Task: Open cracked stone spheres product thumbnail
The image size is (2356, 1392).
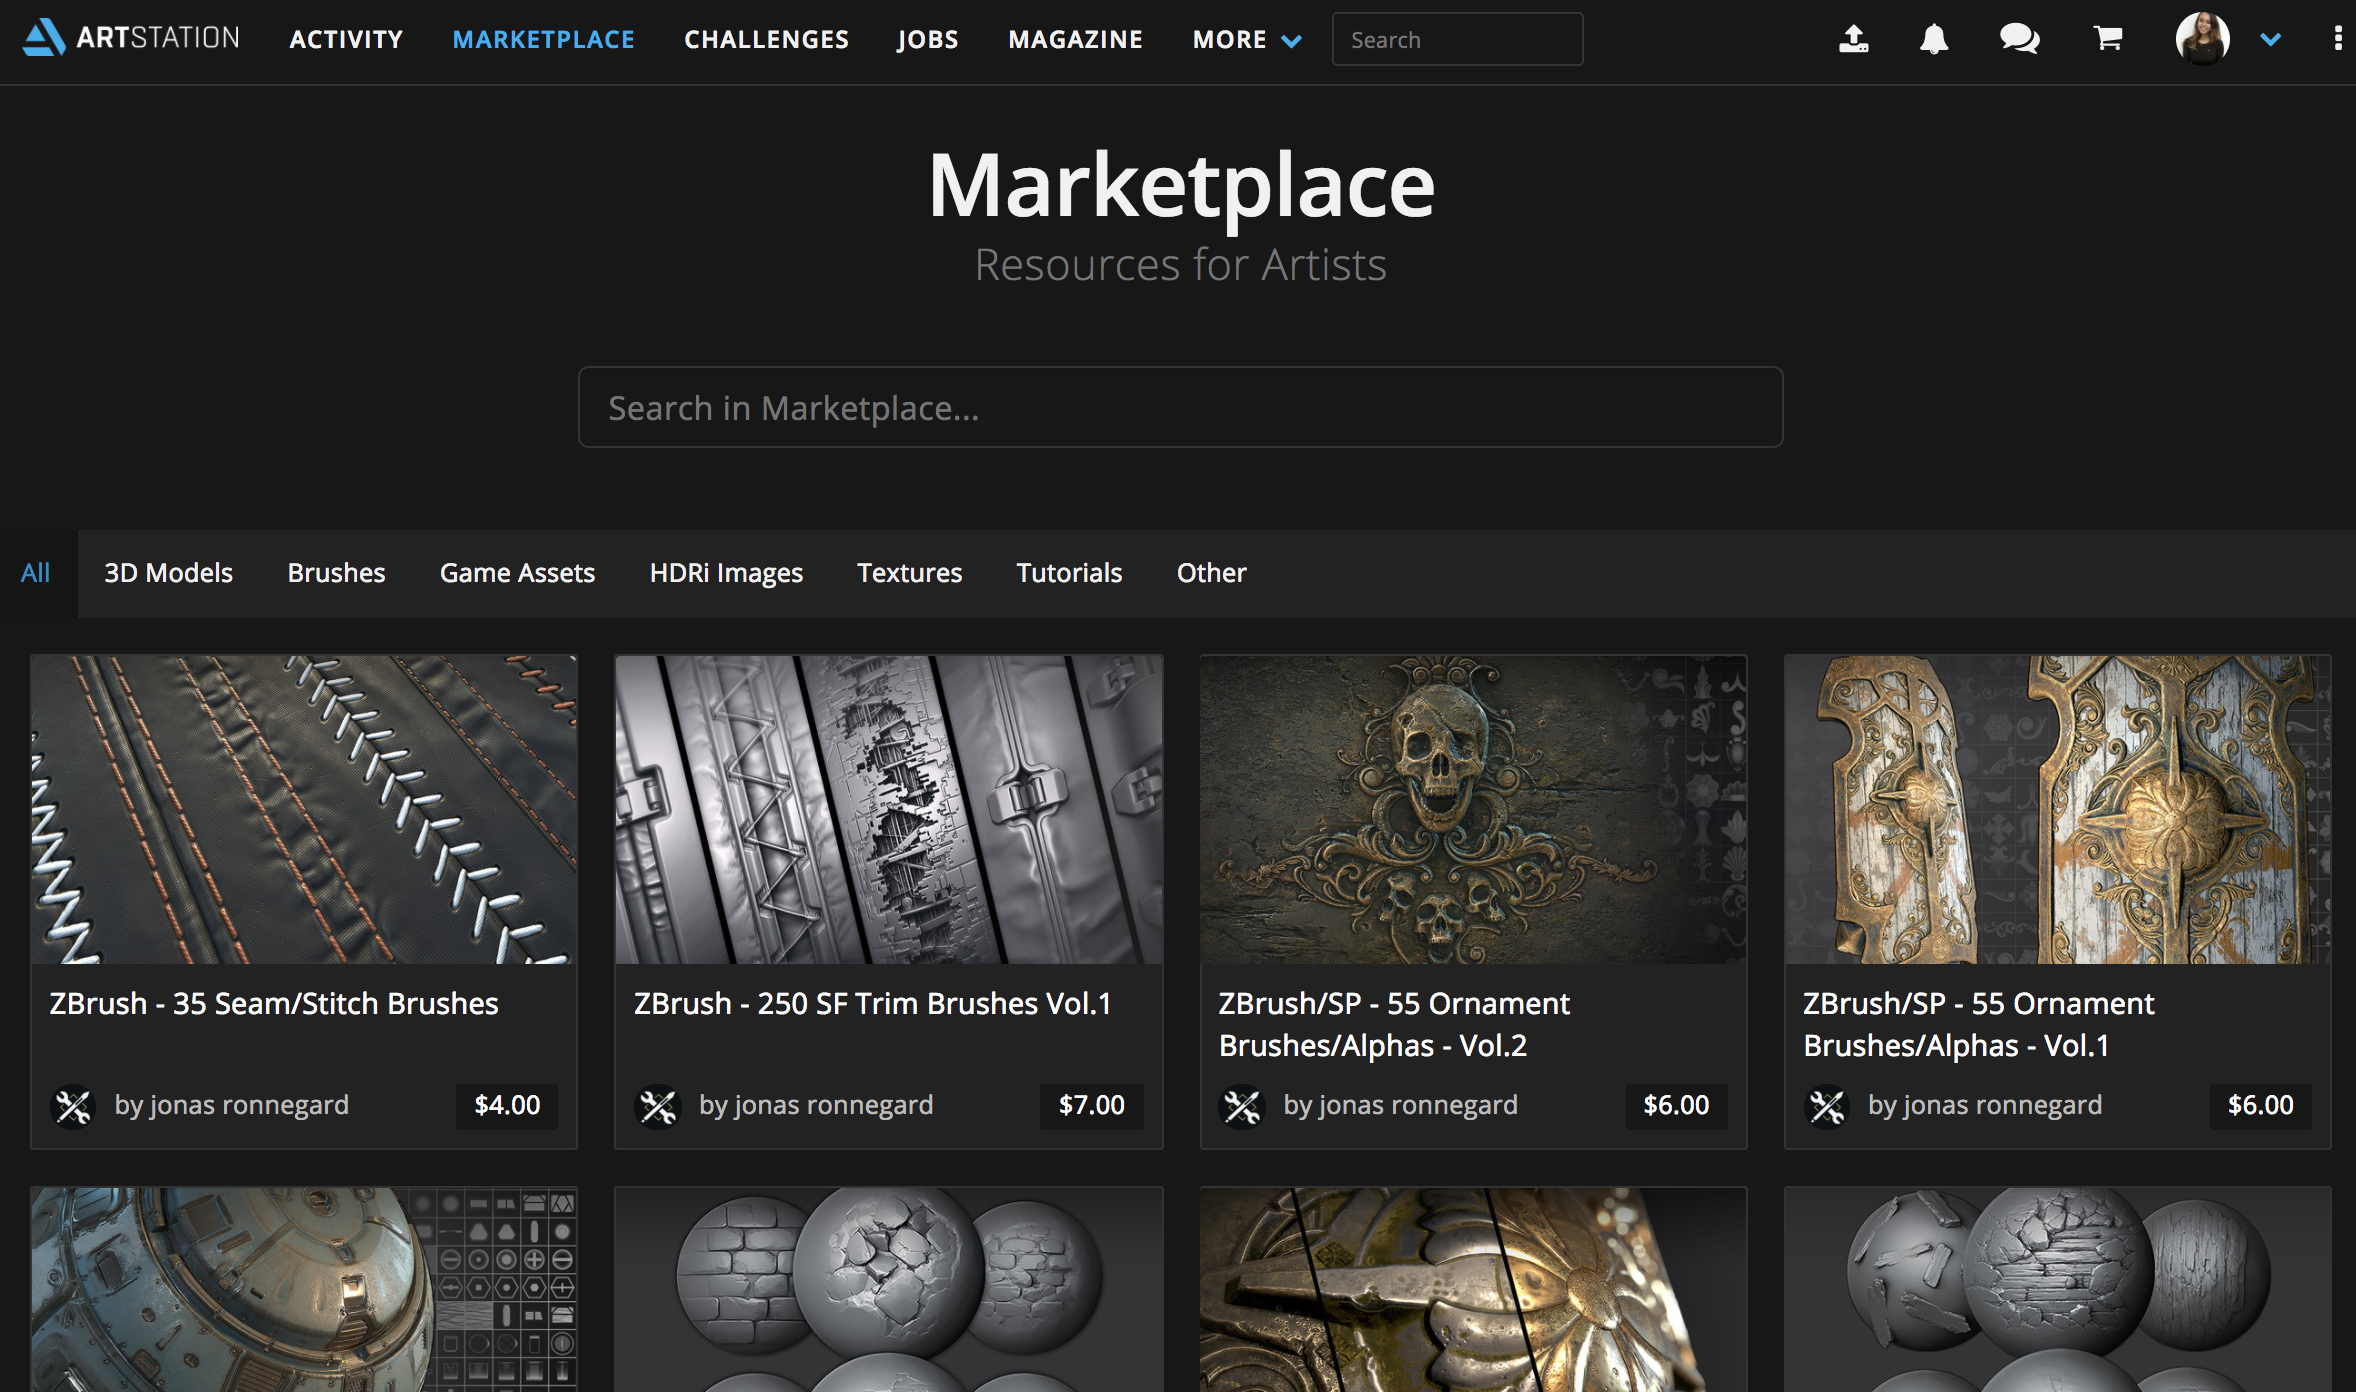Action: pyautogui.click(x=2058, y=1290)
